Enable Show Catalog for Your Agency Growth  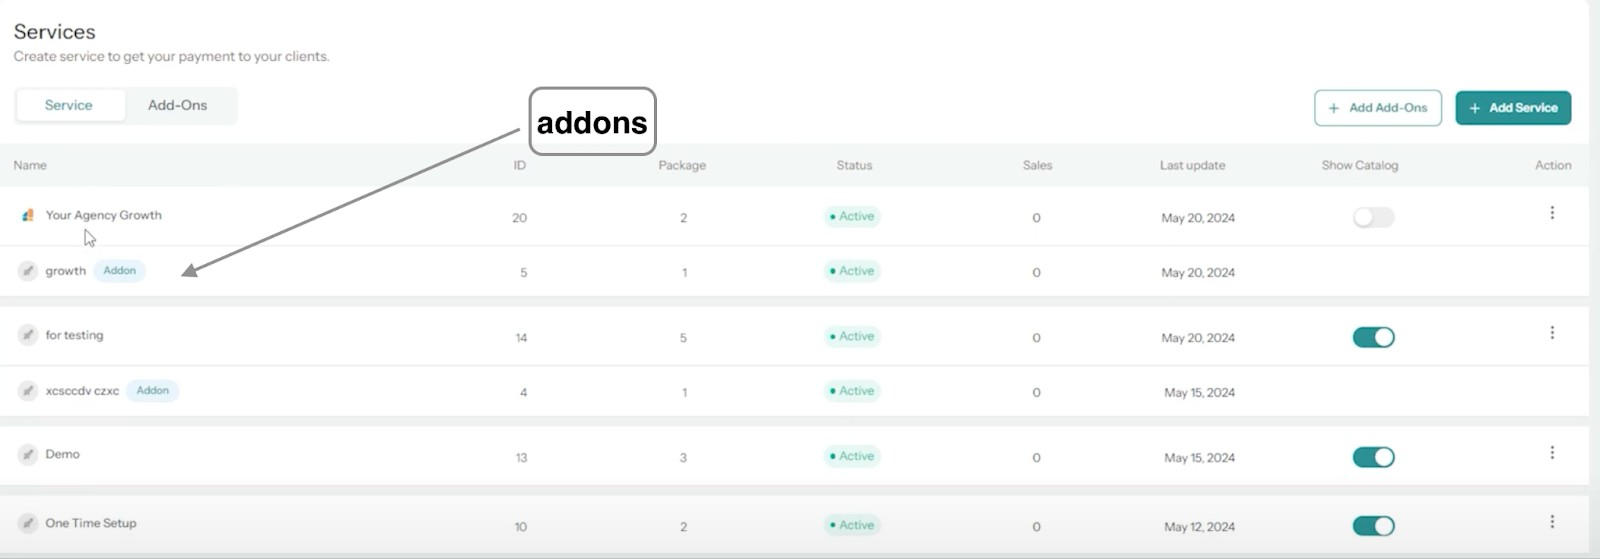(1373, 217)
